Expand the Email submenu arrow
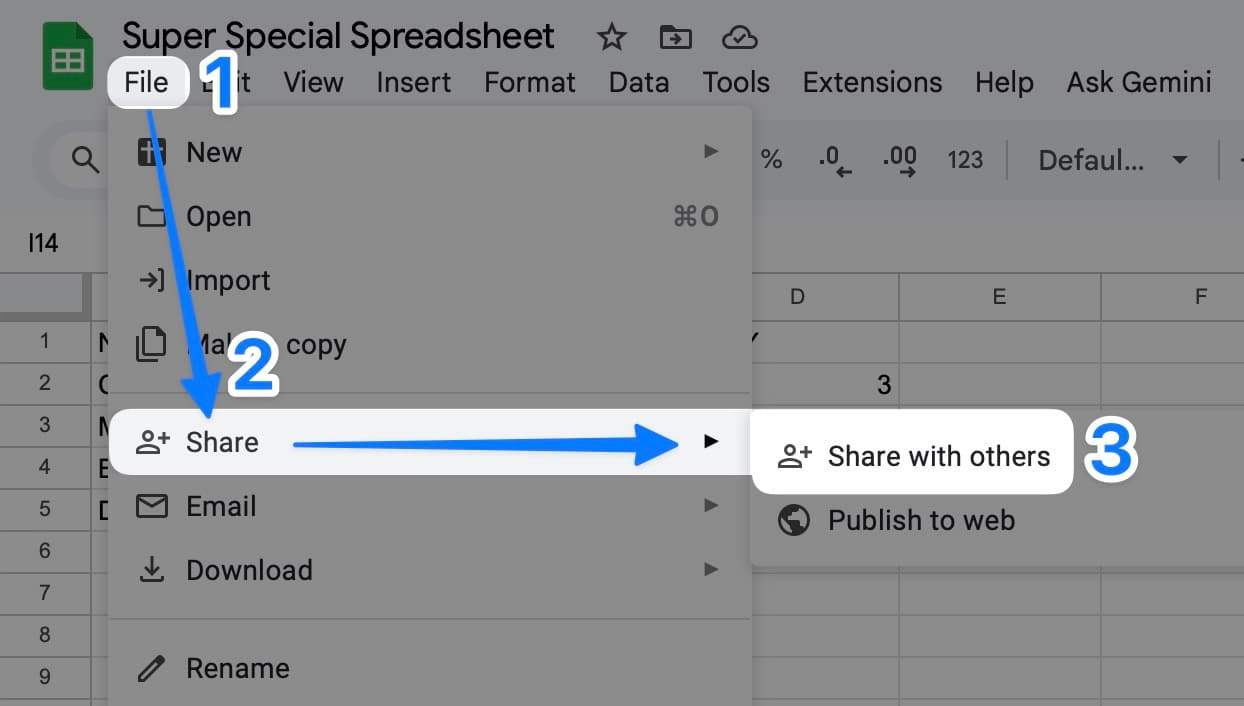Image resolution: width=1244 pixels, height=706 pixels. (x=711, y=505)
